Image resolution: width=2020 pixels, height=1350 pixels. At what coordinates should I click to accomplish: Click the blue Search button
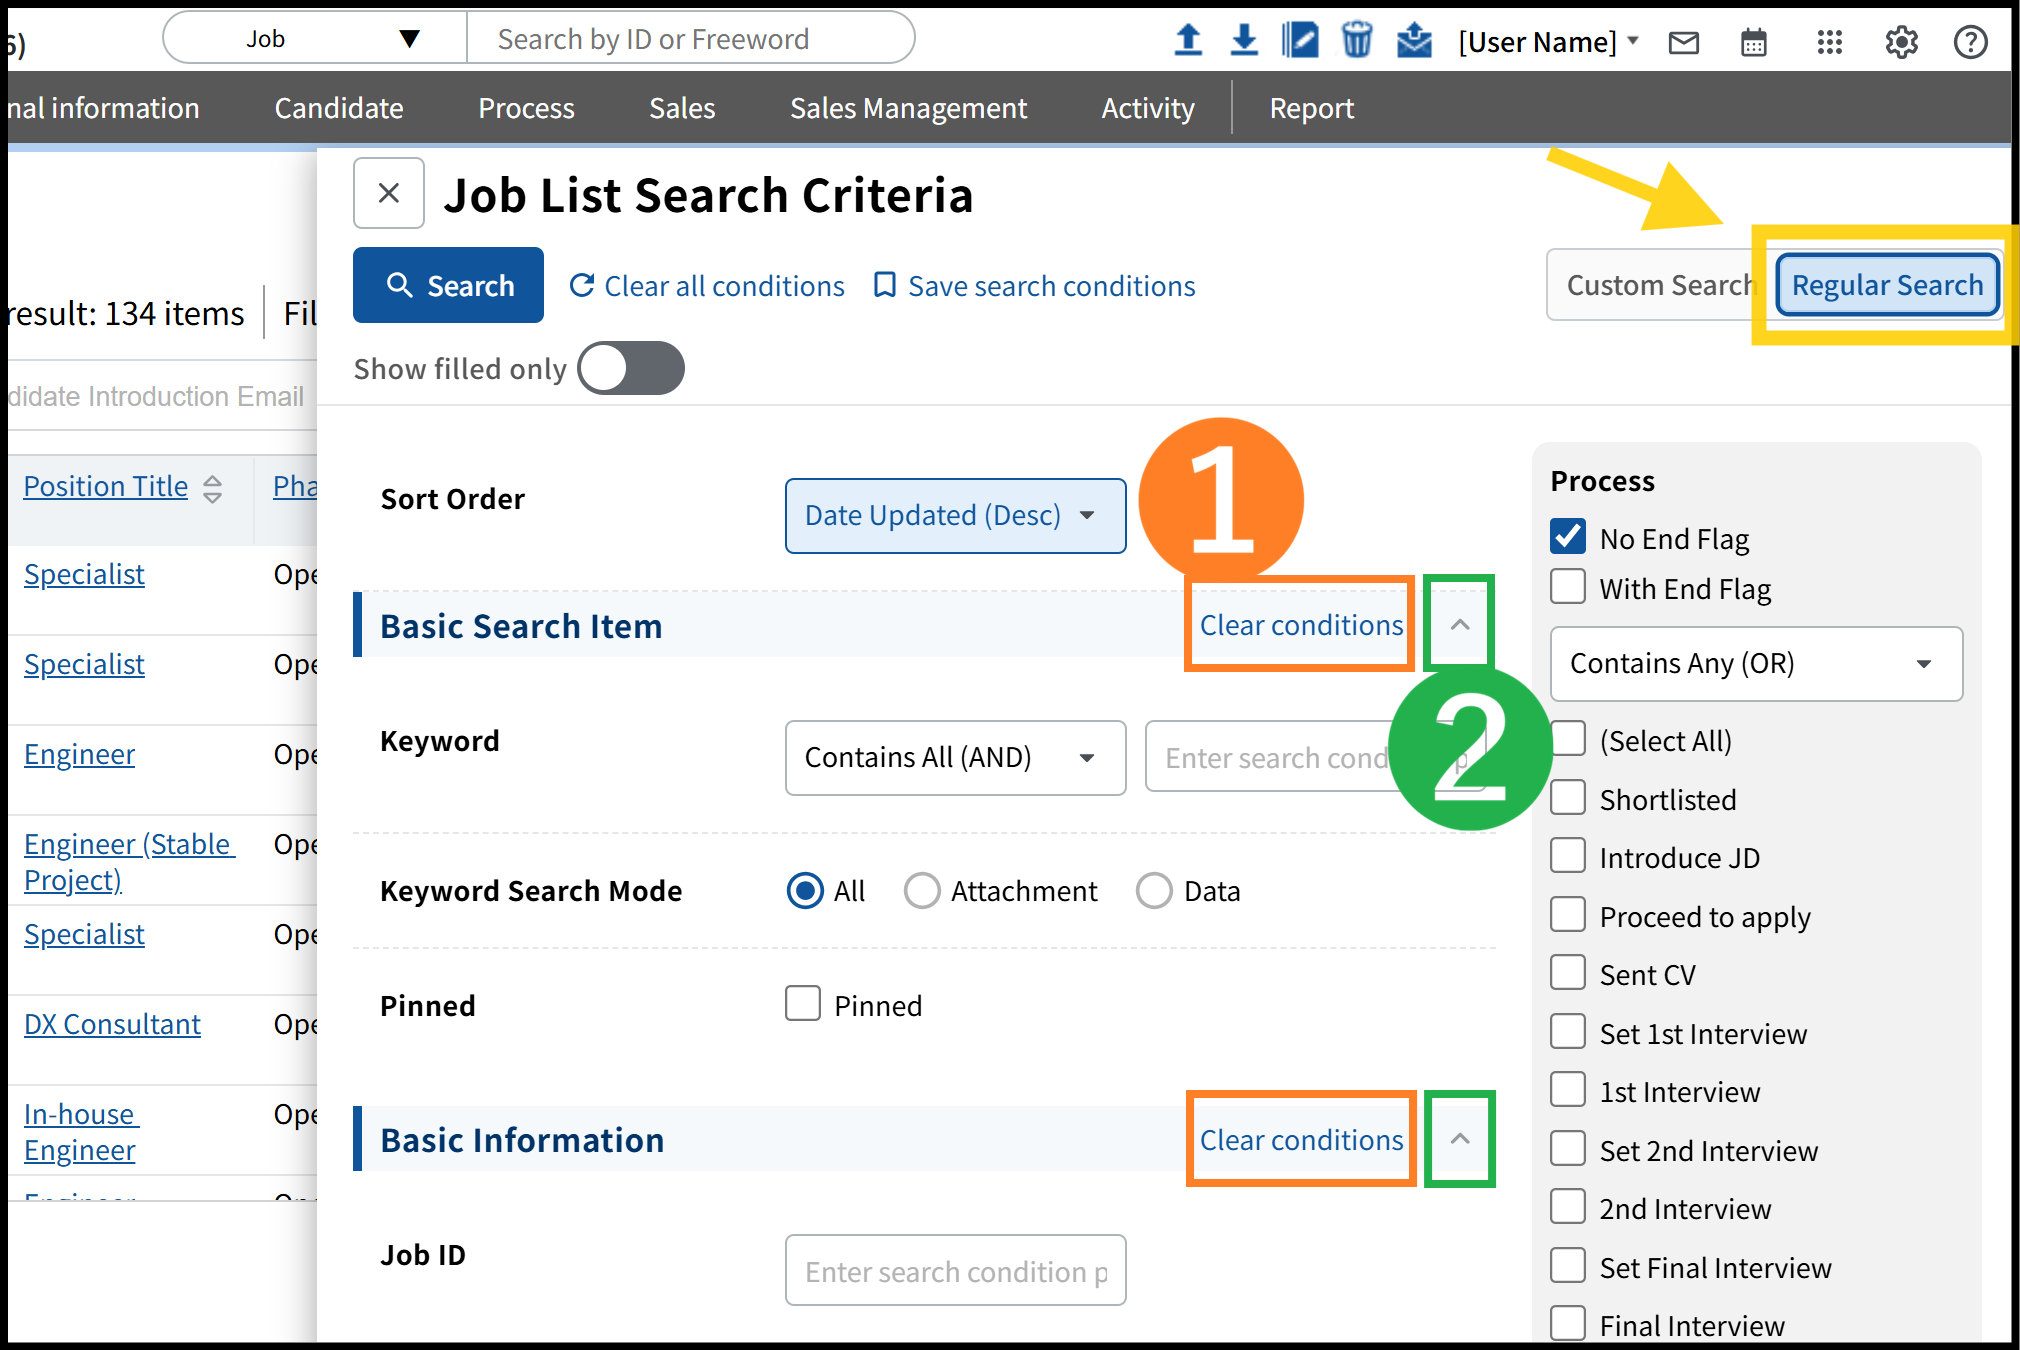click(x=448, y=285)
